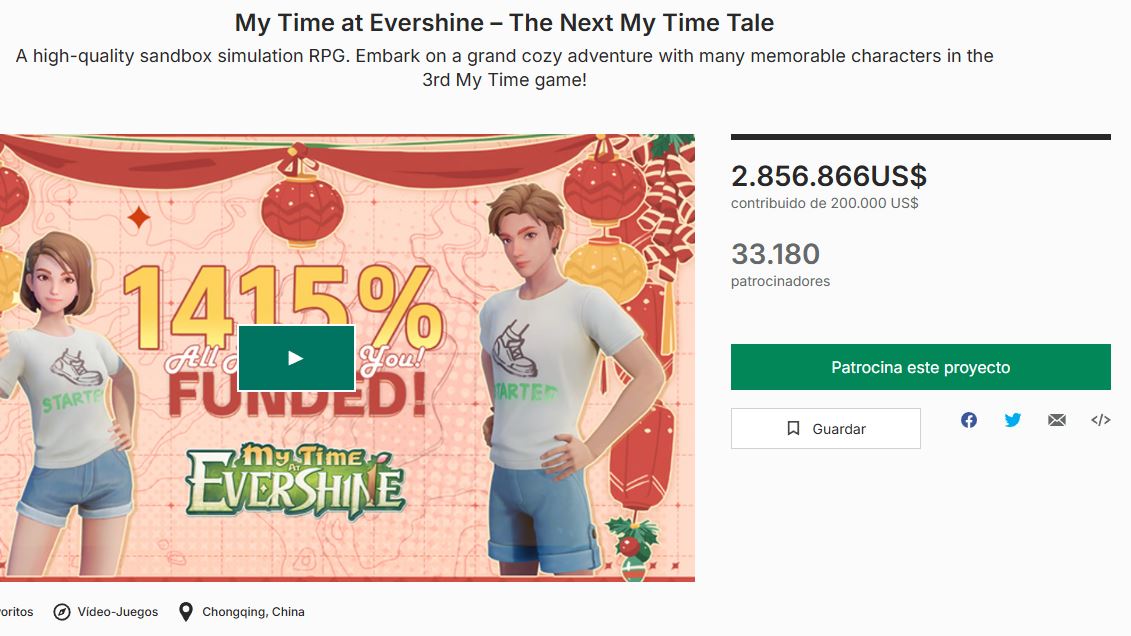Screen dimensions: 1131x636
Task: Click the partially visible favoritos link
Action: (x=15, y=612)
